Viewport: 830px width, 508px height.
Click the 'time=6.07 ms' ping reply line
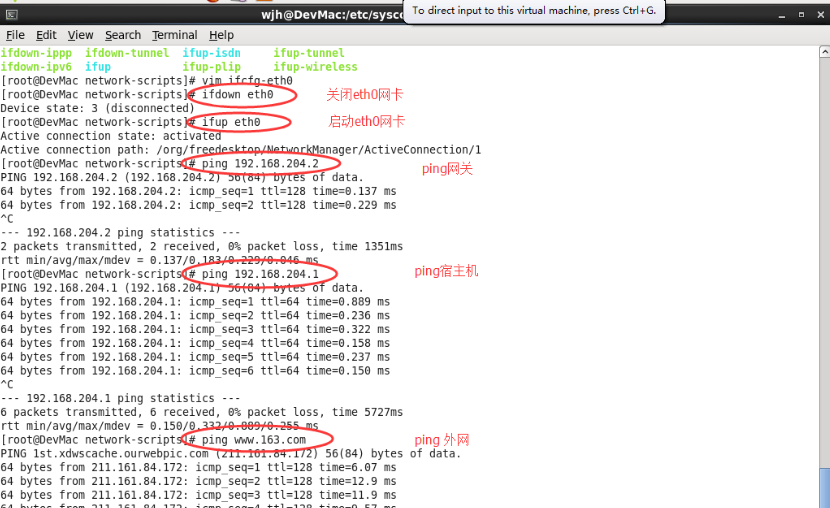pos(198,467)
